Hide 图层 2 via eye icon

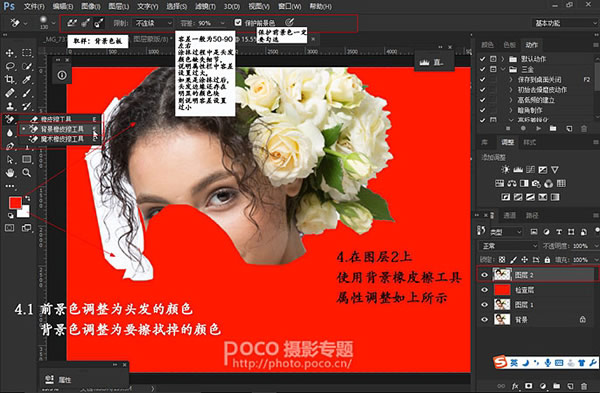[x=484, y=275]
